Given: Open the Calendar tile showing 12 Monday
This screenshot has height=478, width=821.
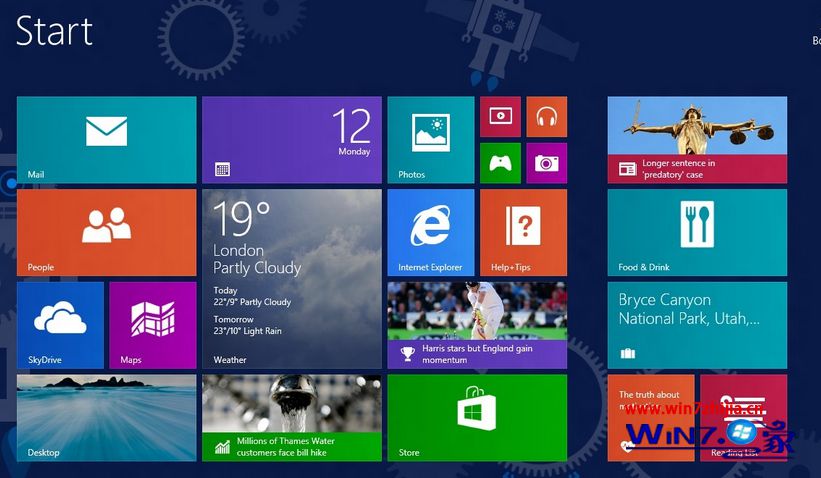Looking at the screenshot, I should [x=292, y=140].
